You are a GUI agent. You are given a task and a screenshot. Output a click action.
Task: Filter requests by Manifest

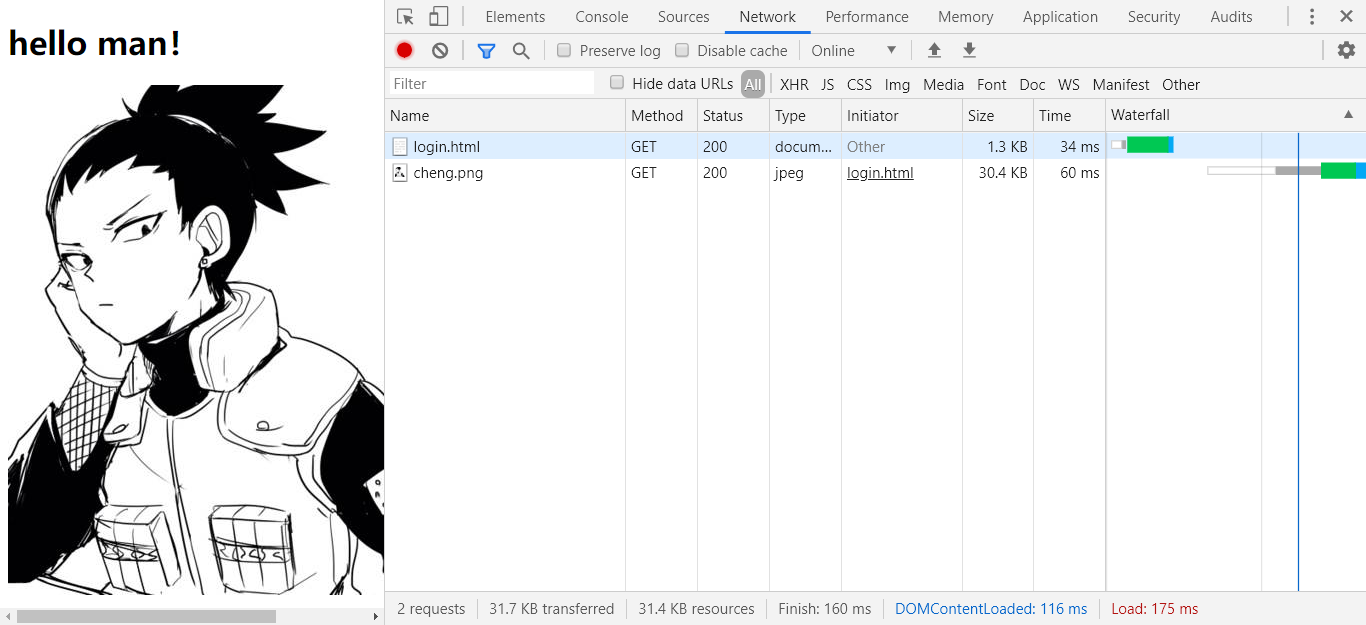pyautogui.click(x=1121, y=85)
